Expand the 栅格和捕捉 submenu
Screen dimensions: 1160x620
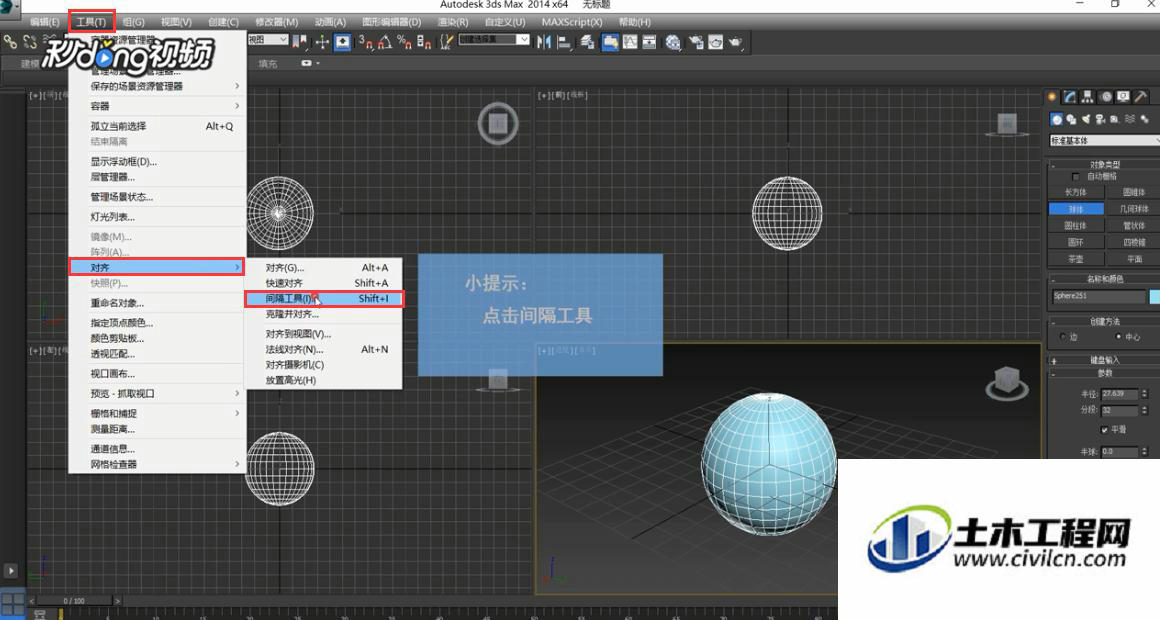157,414
